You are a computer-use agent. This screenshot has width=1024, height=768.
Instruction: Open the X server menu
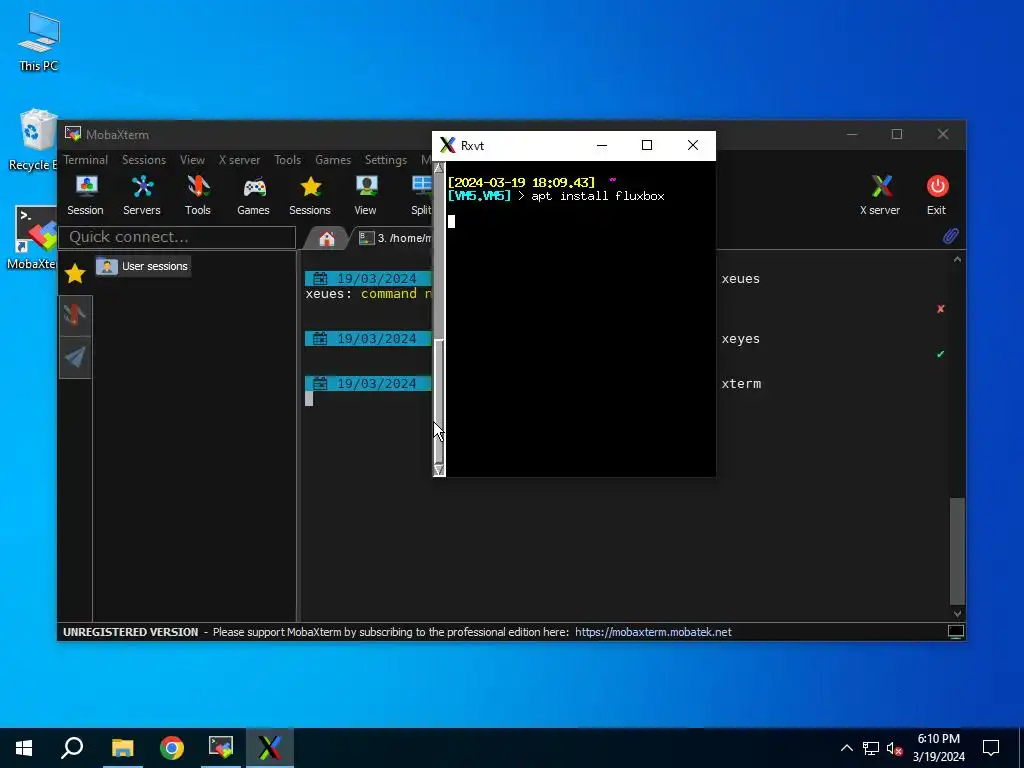tap(239, 160)
